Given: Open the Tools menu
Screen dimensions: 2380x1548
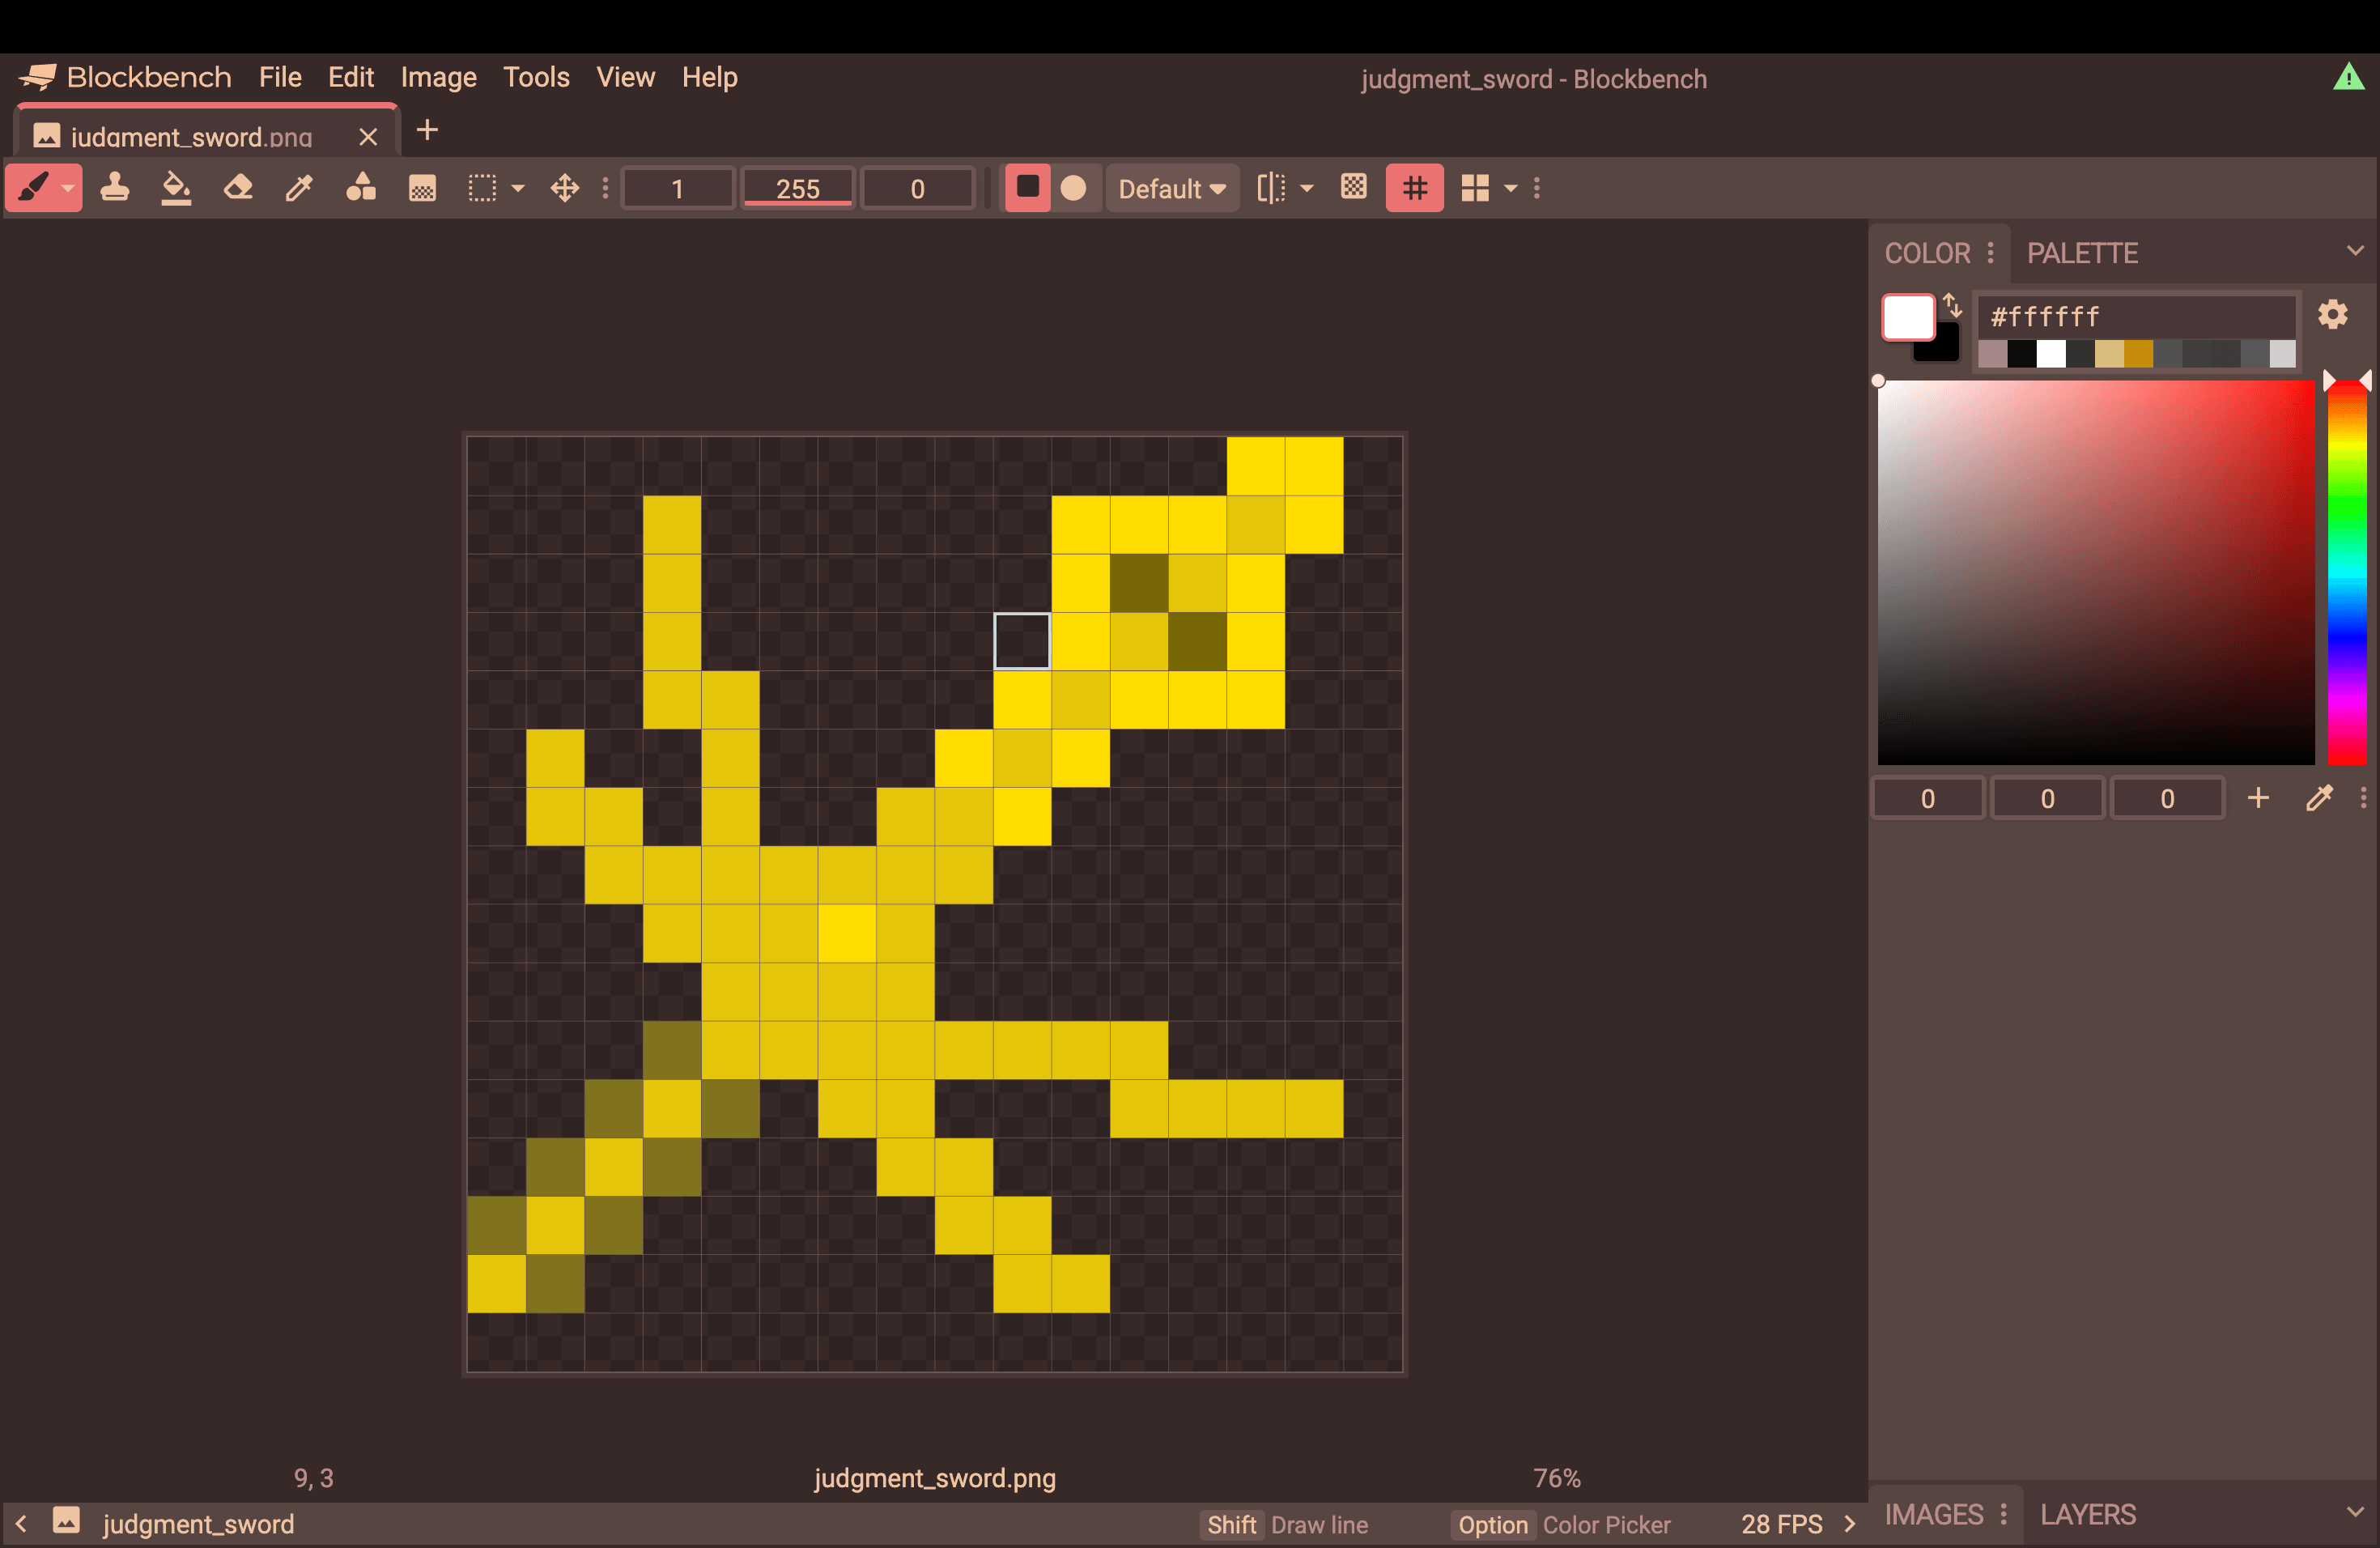Looking at the screenshot, I should pyautogui.click(x=536, y=77).
